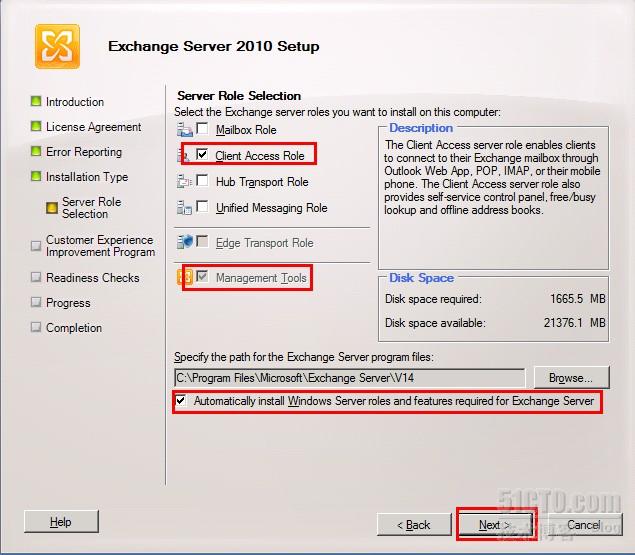Click the gray Readiness Checks step indicator
This screenshot has width=635, height=555.
pyautogui.click(x=36, y=277)
